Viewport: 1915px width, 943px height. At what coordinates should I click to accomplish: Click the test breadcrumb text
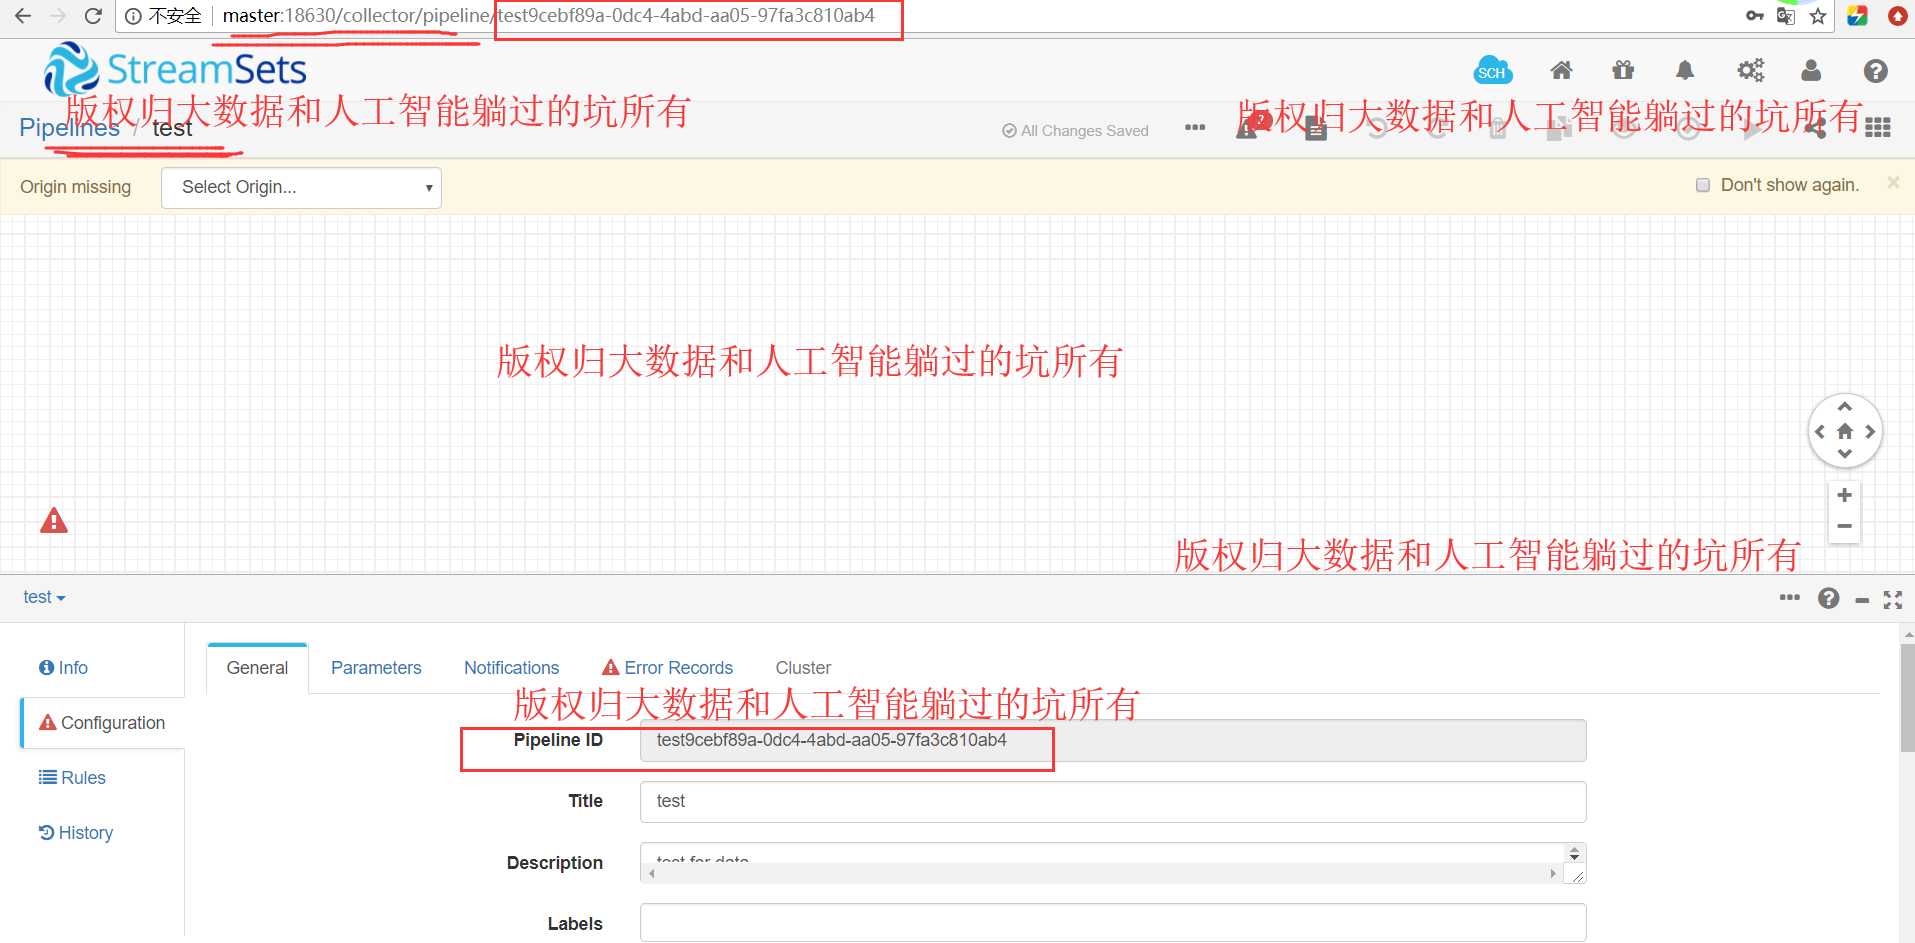172,128
